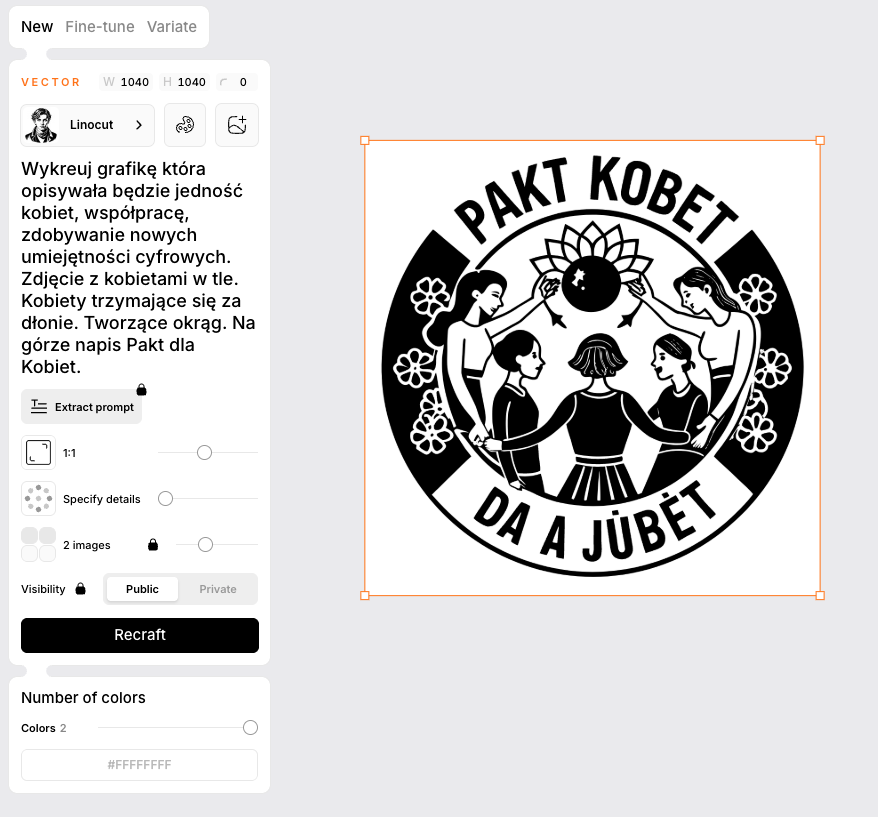Click the 2 images grid icon
Viewport: 878px width, 817px height.
[39, 544]
